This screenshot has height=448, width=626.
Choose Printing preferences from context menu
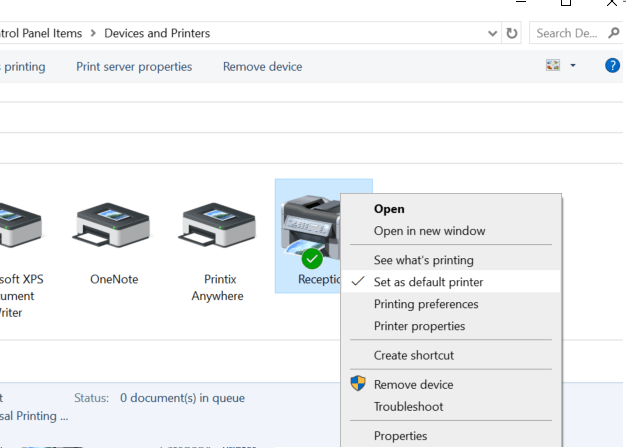point(426,304)
